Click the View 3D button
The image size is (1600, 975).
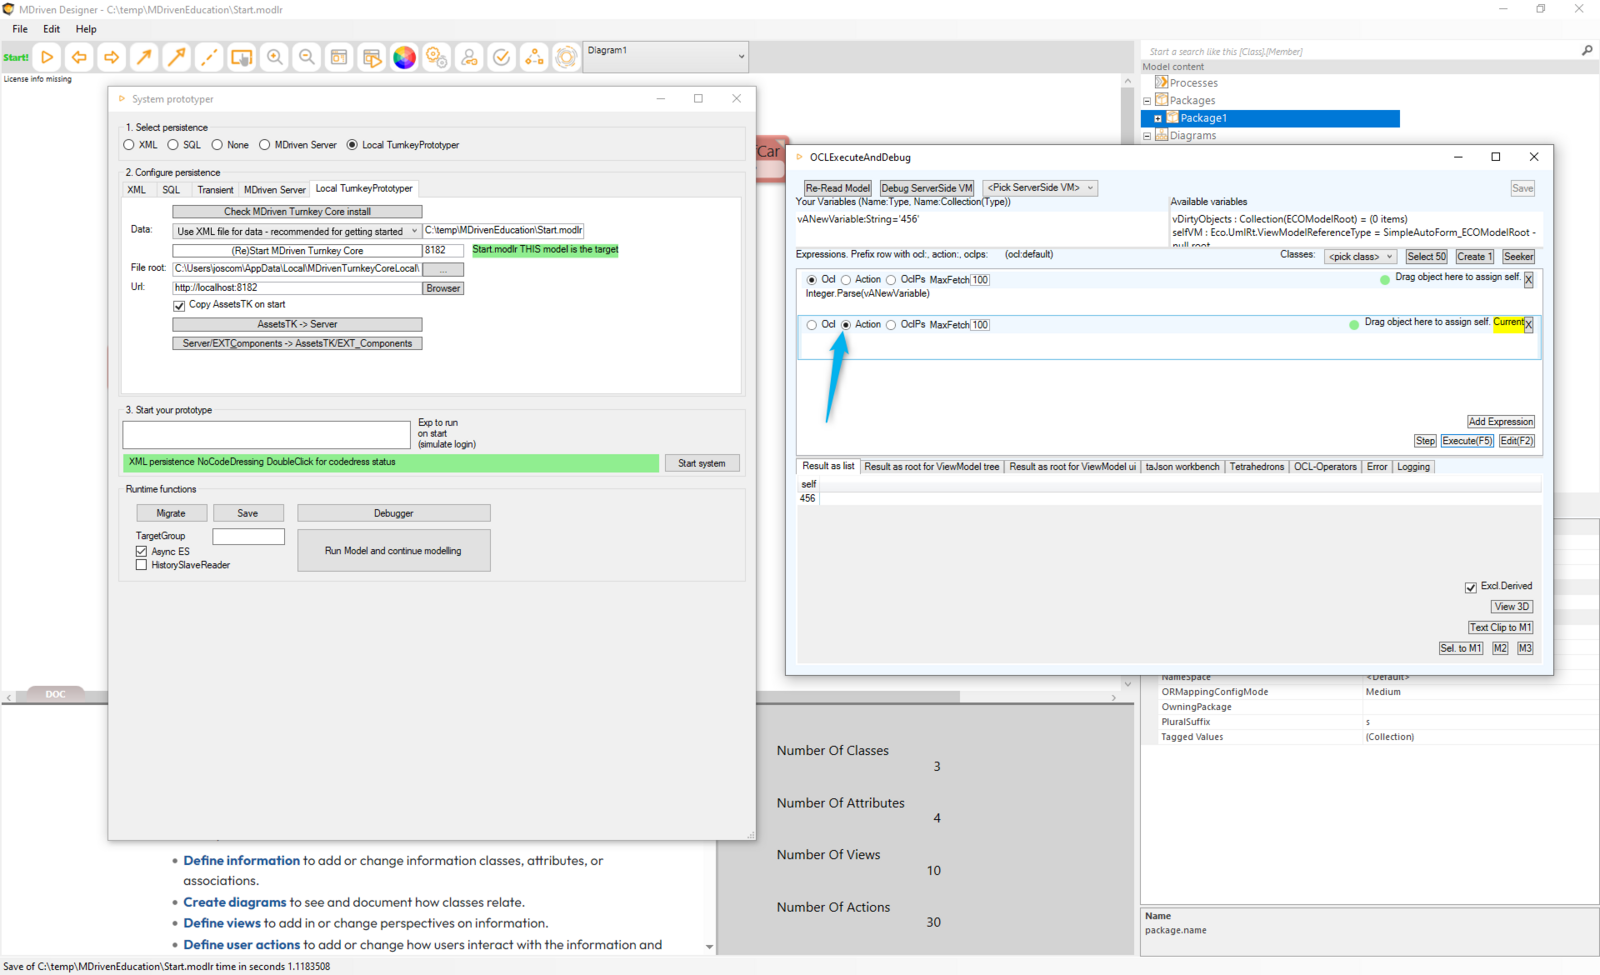tap(1512, 607)
